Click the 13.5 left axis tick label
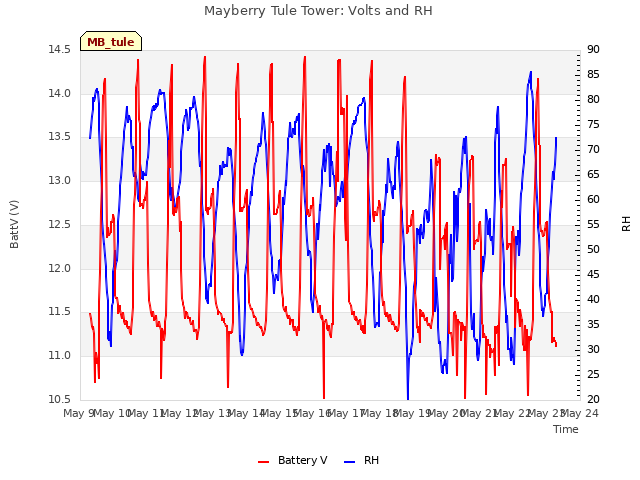This screenshot has height=480, width=640. [59, 136]
